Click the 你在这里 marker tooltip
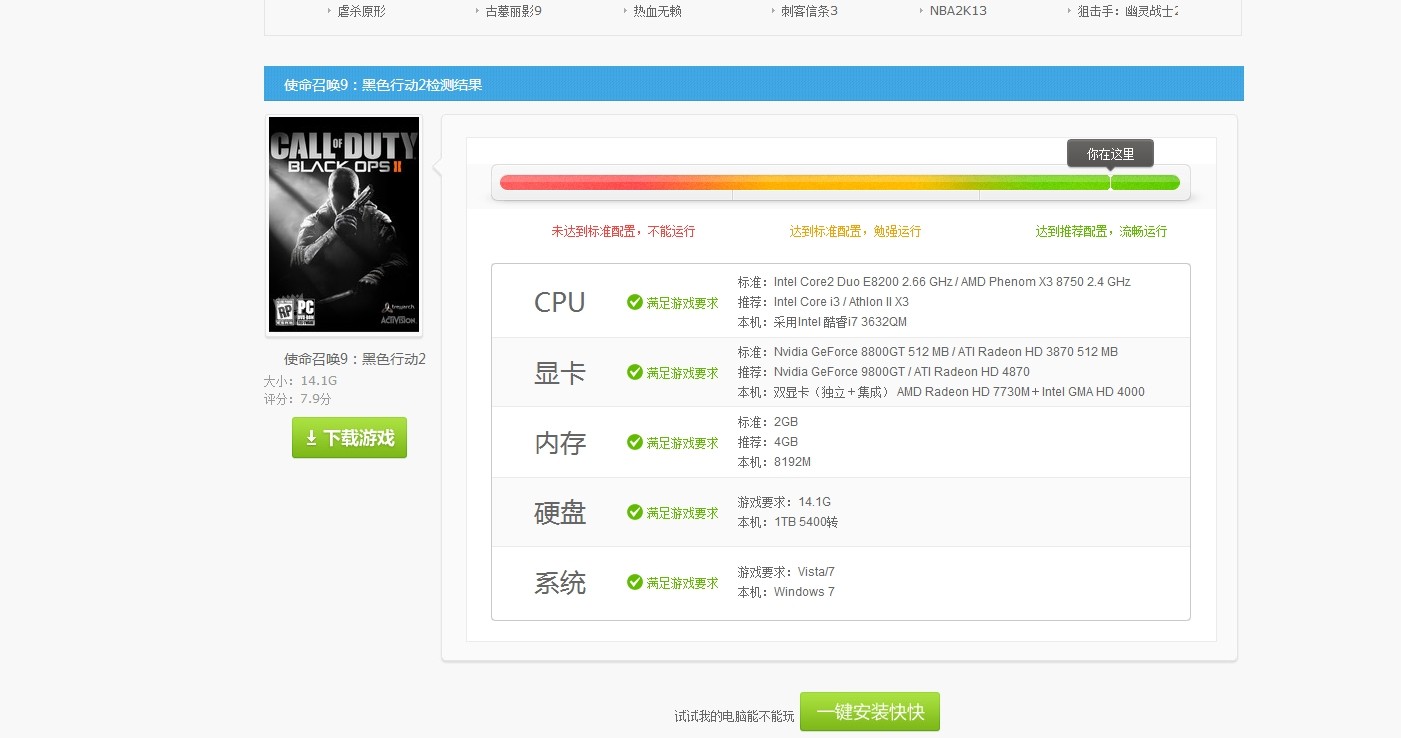This screenshot has height=738, width=1401. (1110, 154)
